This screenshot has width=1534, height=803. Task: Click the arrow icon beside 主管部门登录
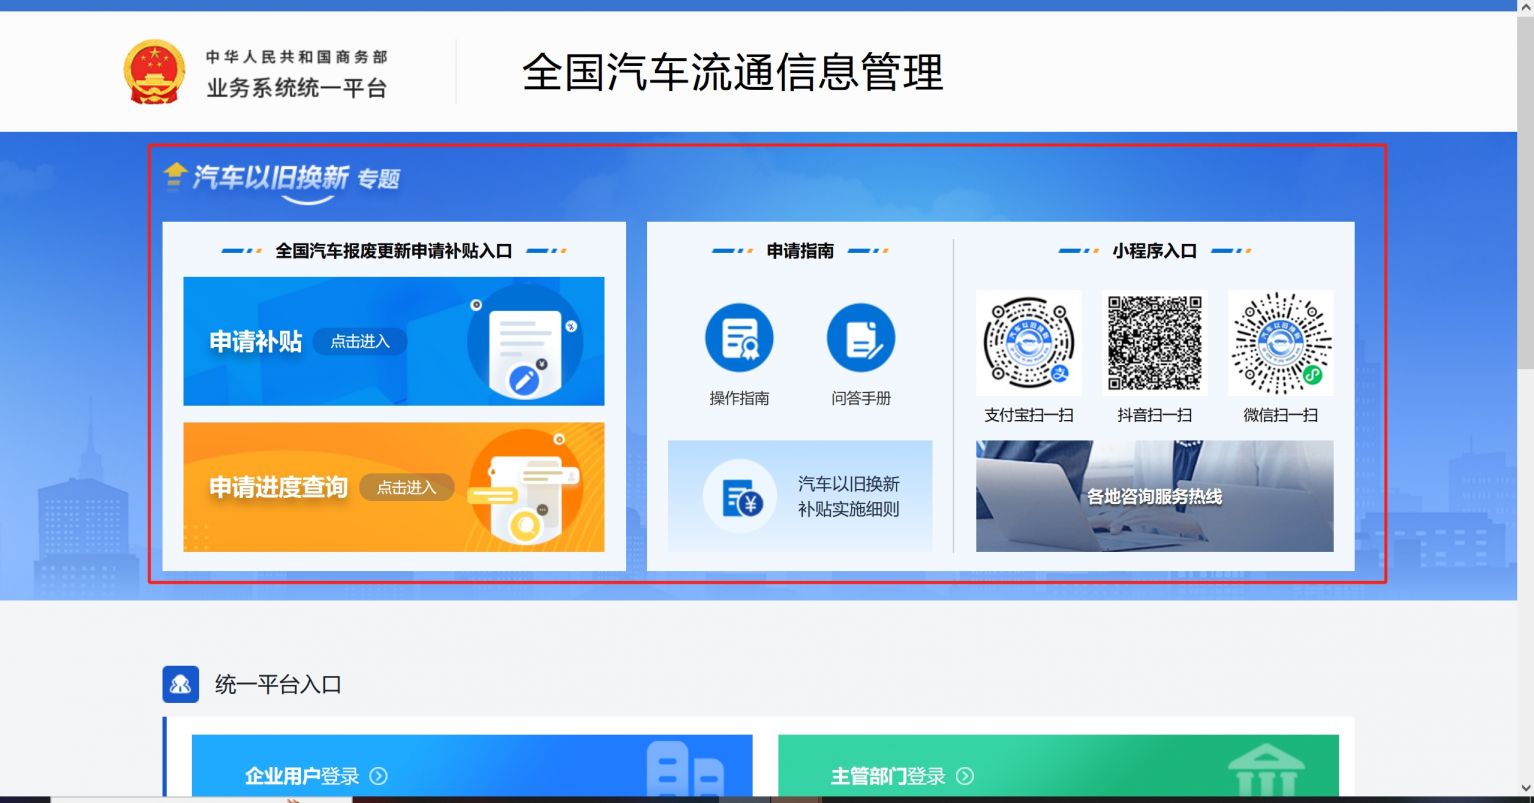[965, 776]
